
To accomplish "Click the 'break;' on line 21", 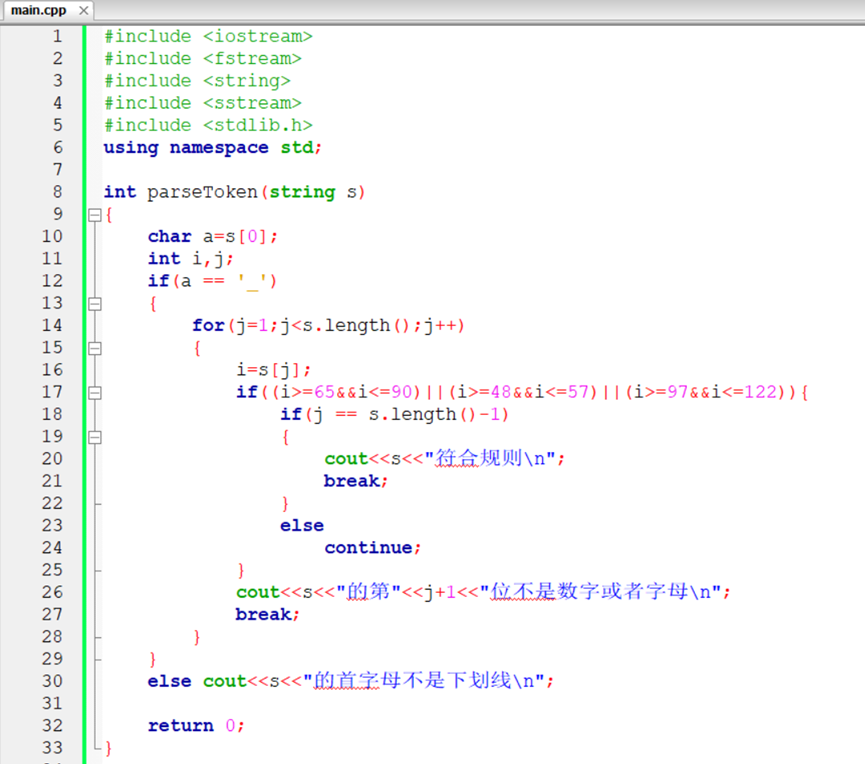I will coord(356,481).
